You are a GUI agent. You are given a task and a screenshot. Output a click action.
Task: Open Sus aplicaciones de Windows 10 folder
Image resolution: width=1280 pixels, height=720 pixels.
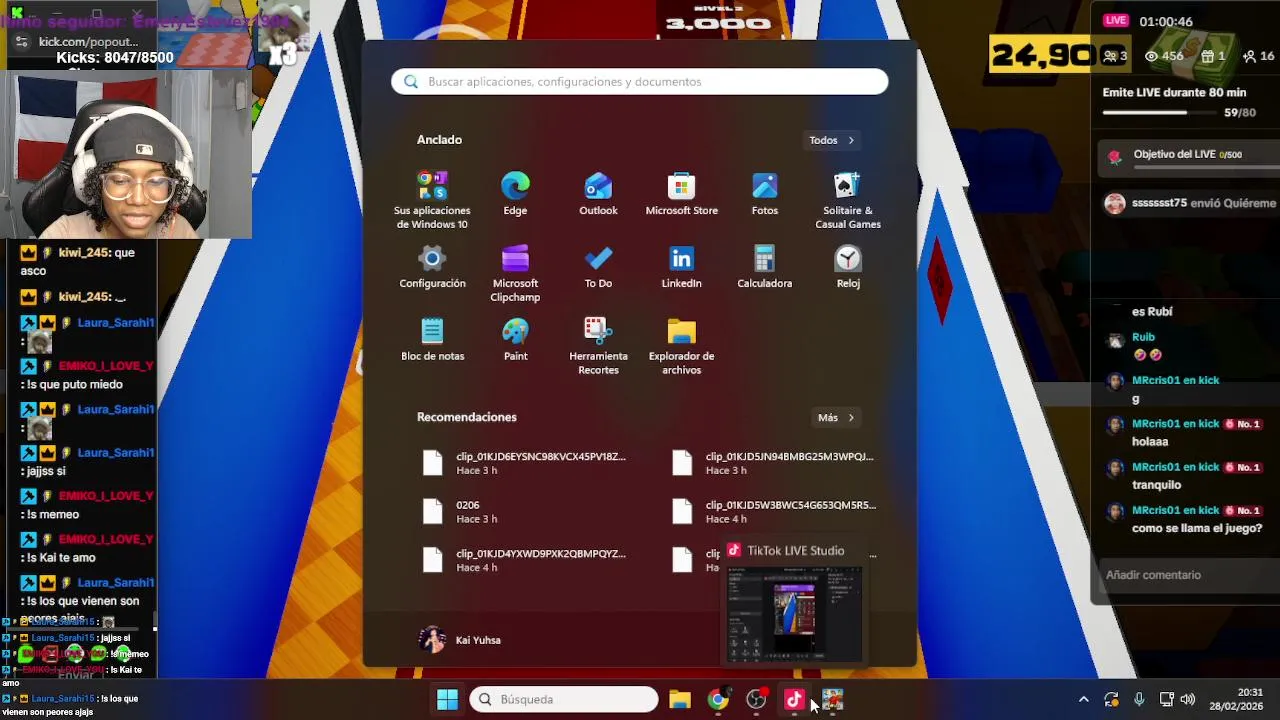click(x=432, y=200)
